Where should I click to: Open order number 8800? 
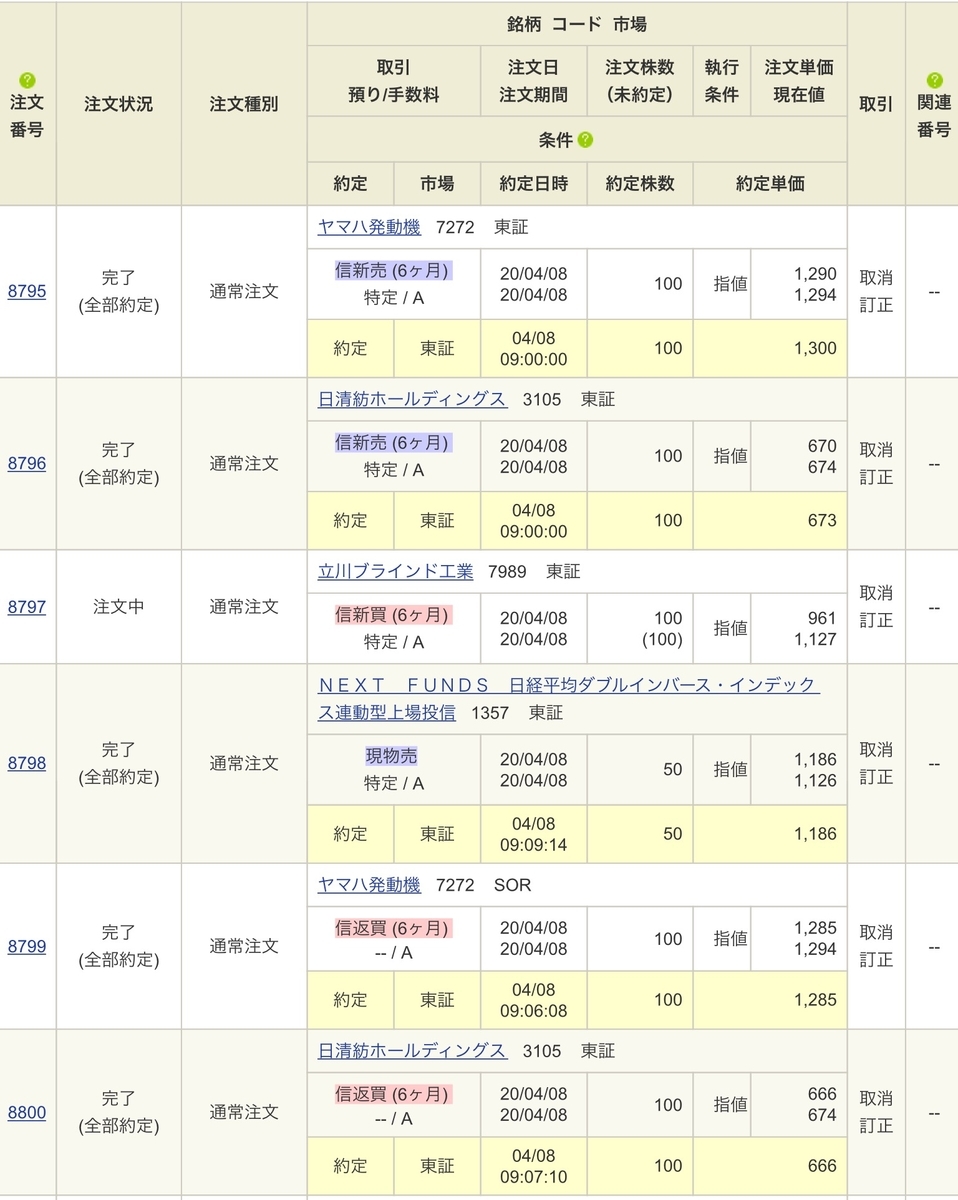27,1112
